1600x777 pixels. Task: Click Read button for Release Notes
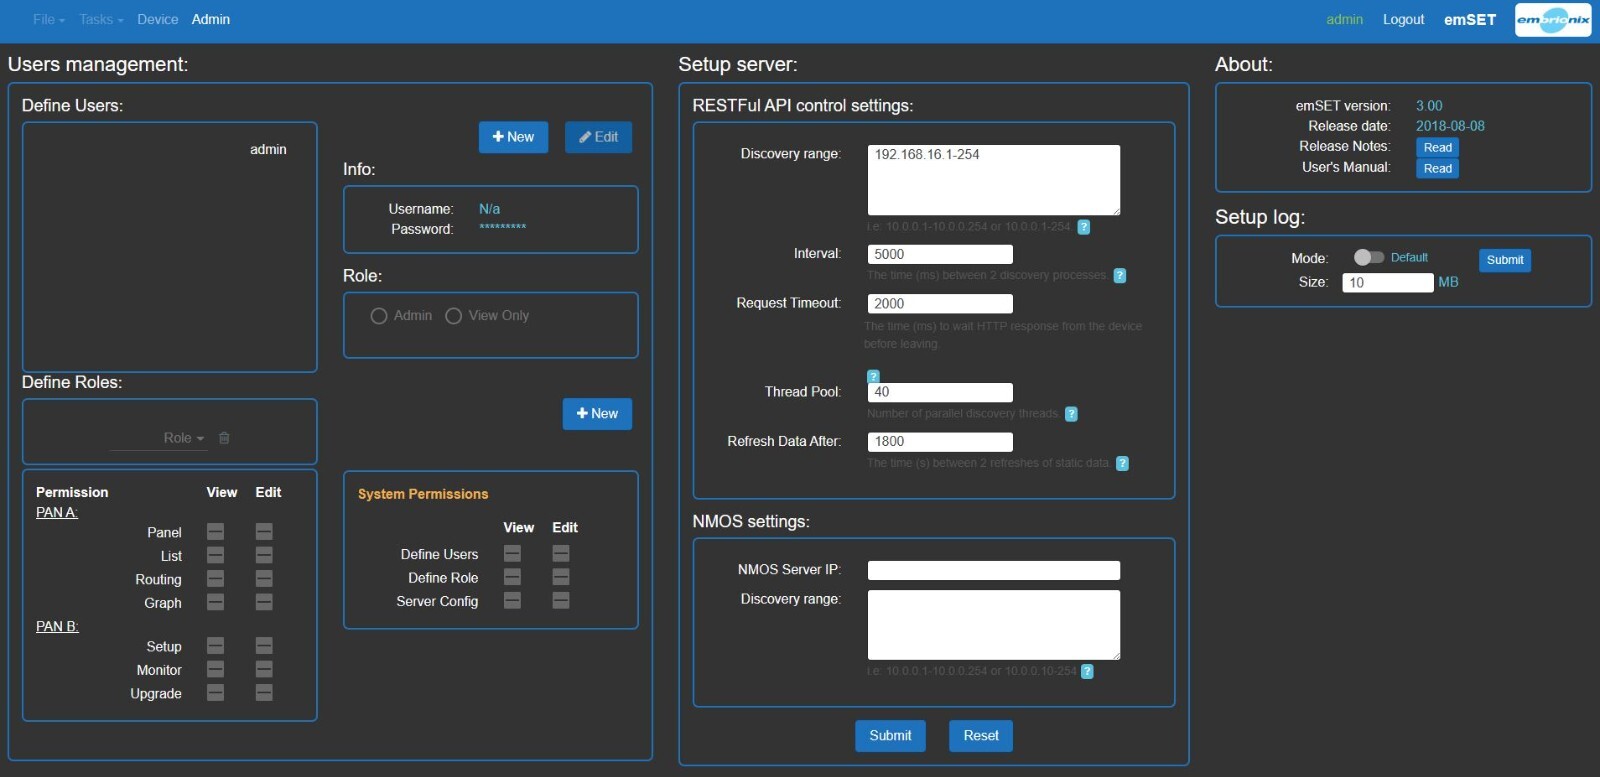1437,147
